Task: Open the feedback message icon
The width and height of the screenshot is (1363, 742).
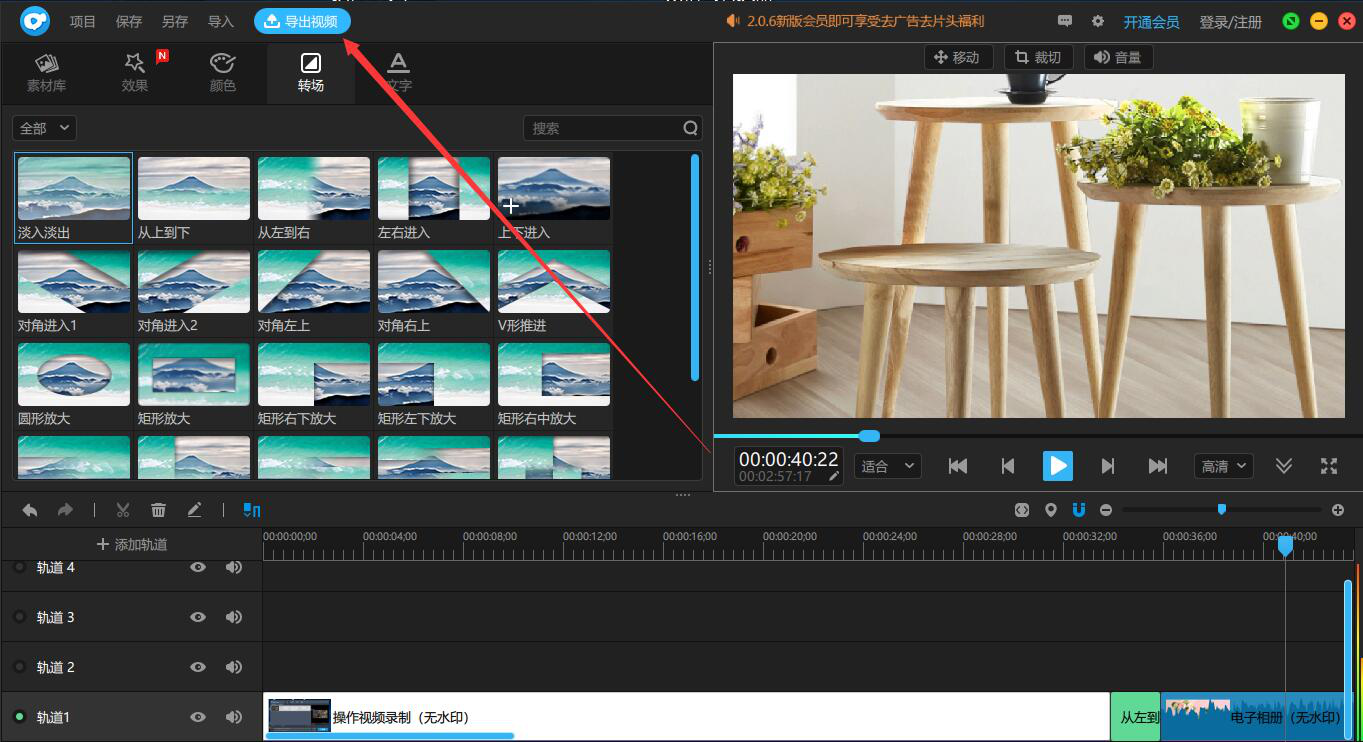Action: [x=1065, y=21]
